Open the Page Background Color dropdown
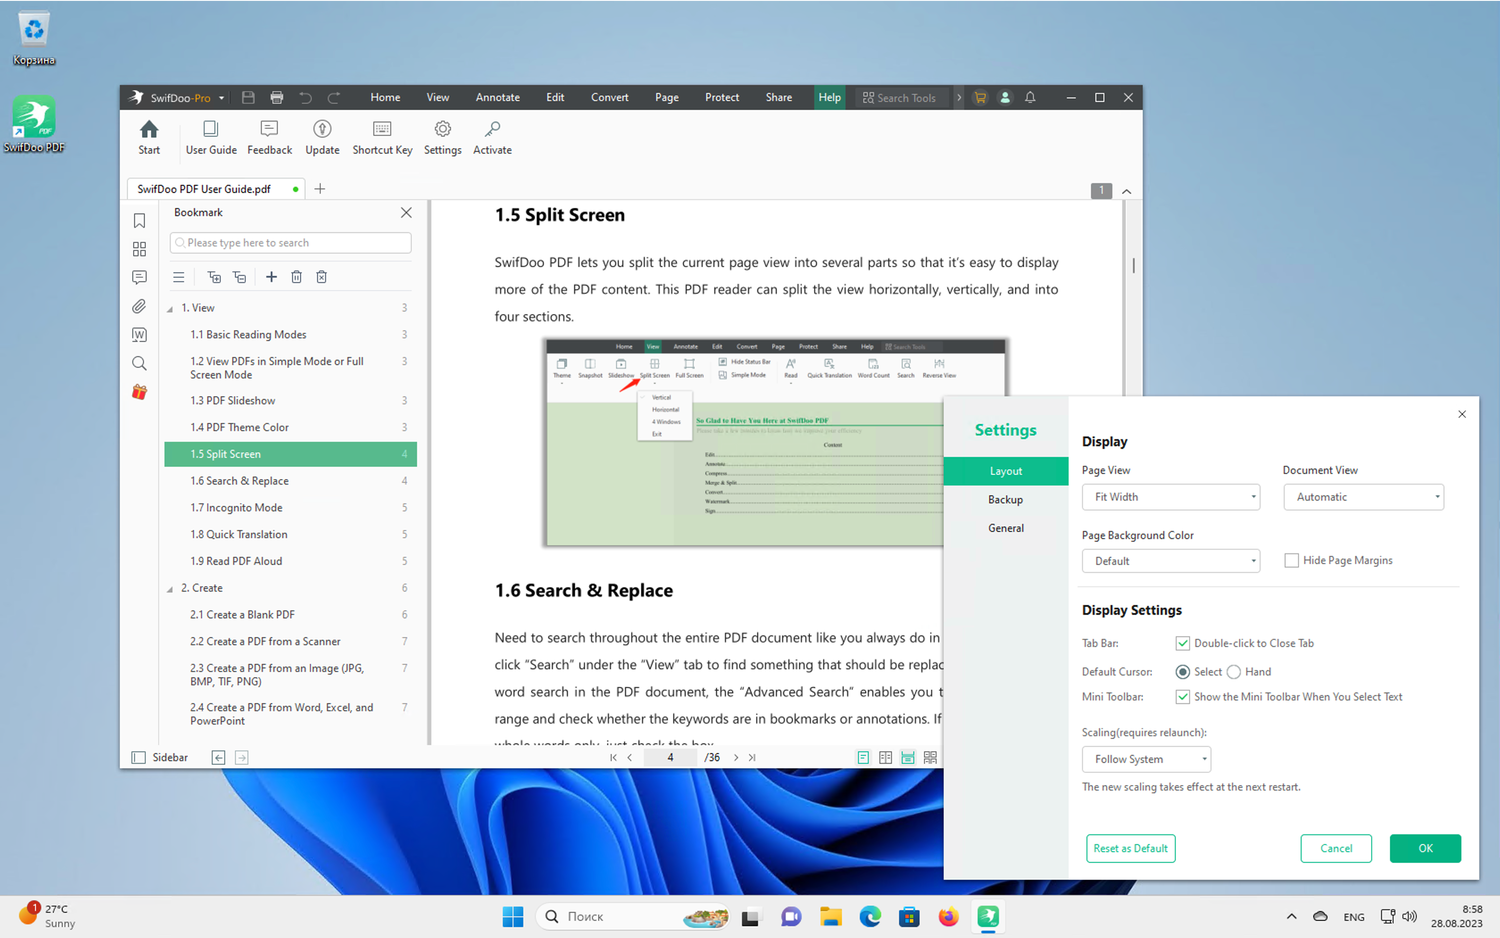 1171,561
